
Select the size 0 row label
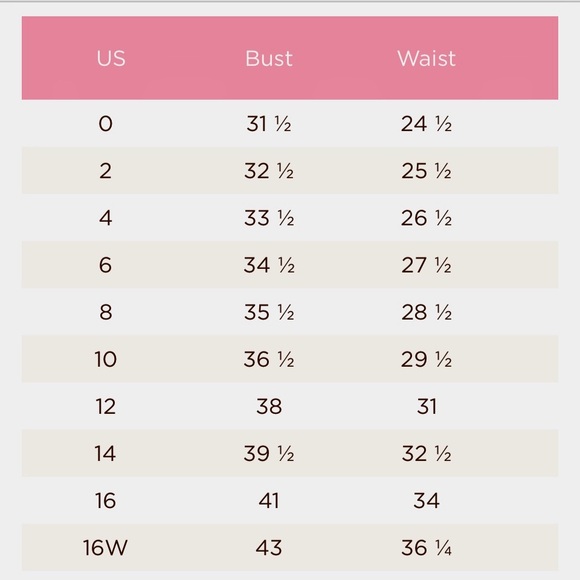(105, 124)
